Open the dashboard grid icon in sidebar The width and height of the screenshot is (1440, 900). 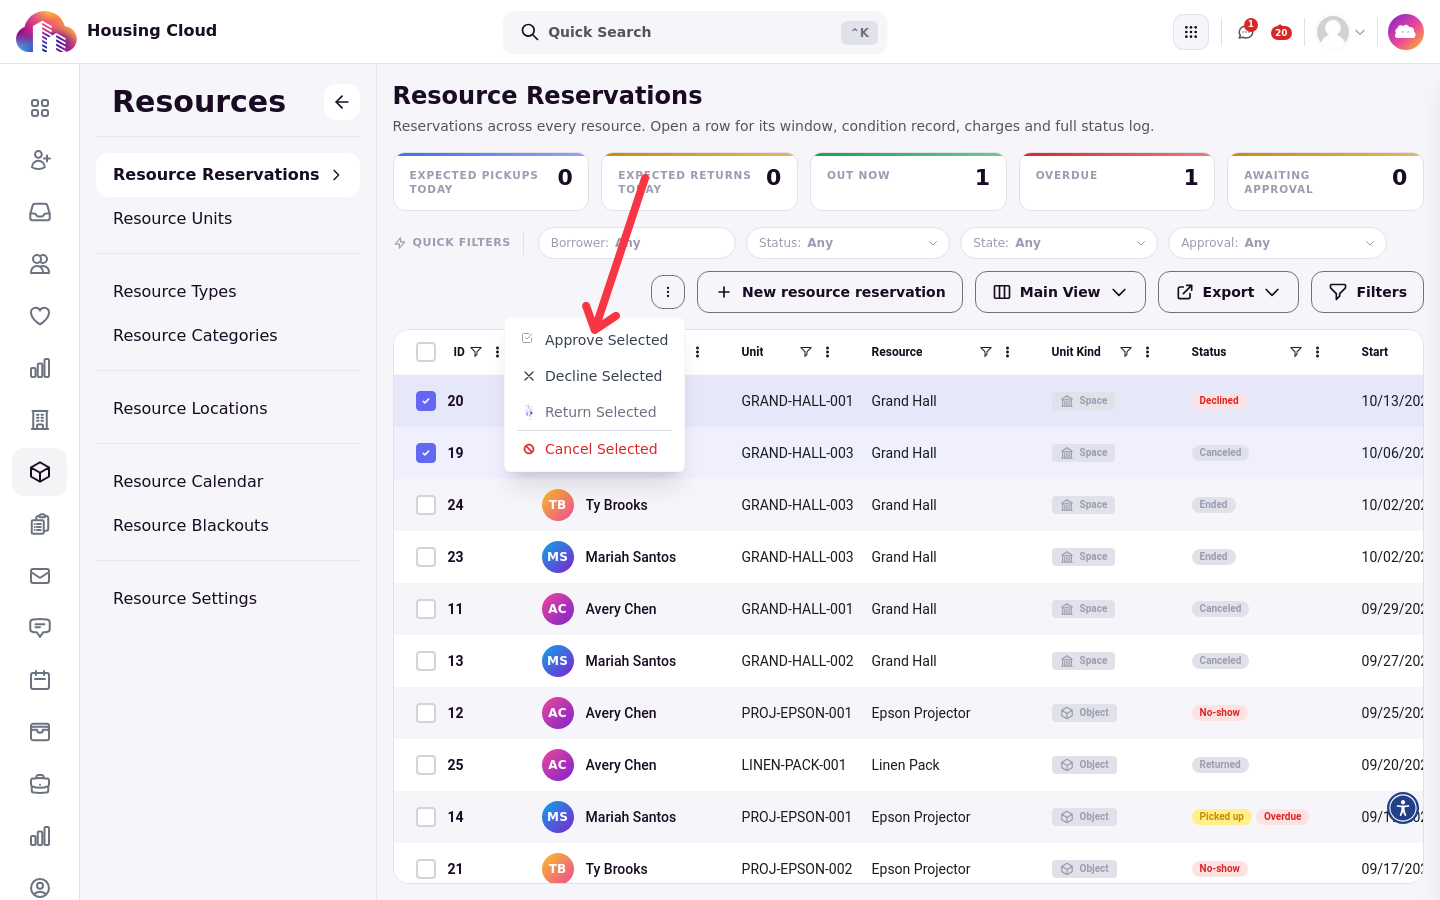coord(40,108)
